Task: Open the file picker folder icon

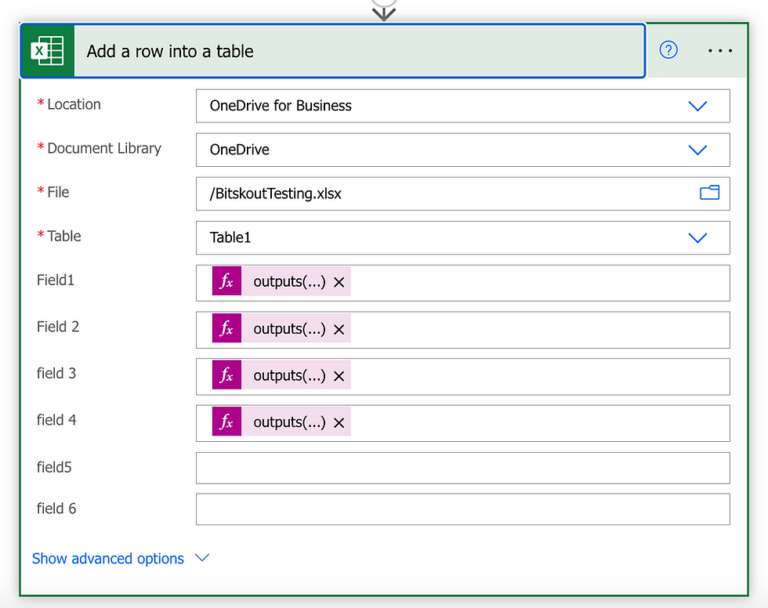Action: point(709,193)
